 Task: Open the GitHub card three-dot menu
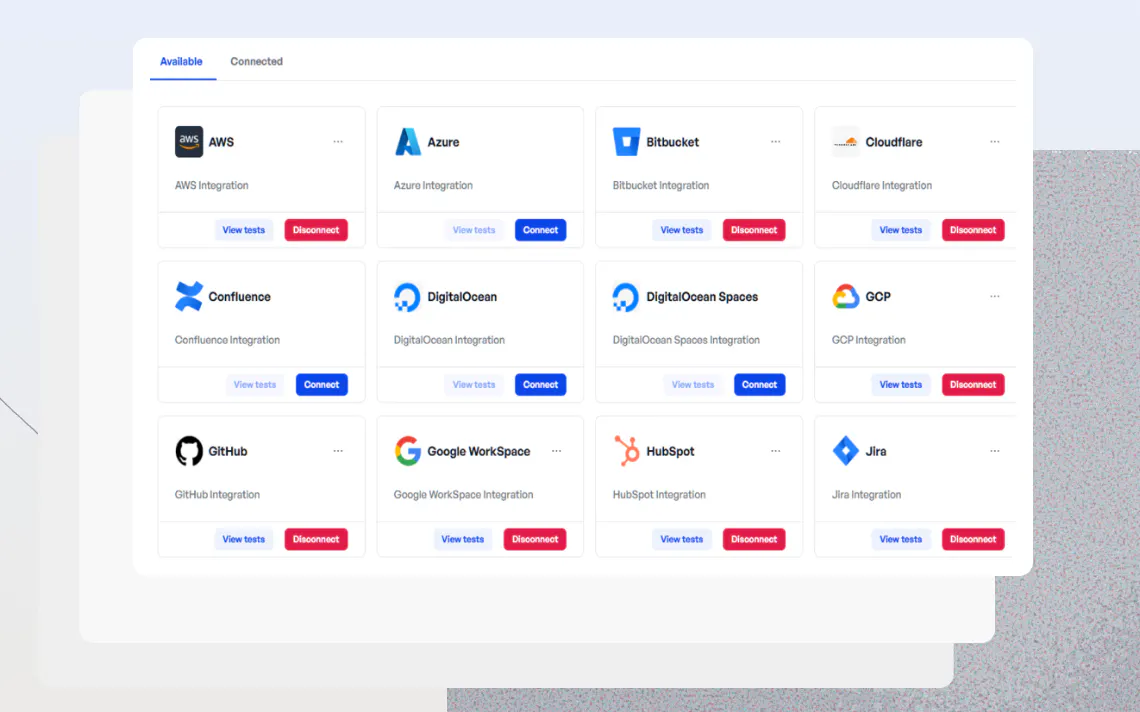[338, 451]
